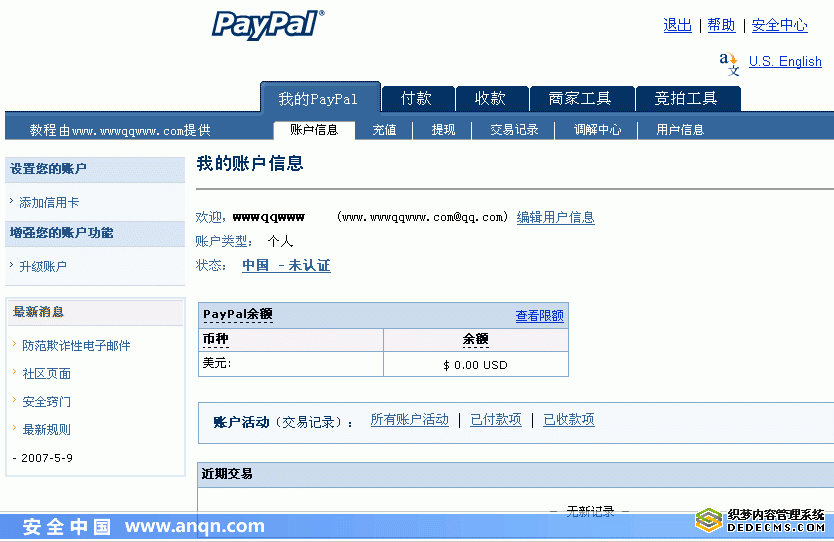The width and height of the screenshot is (834, 542).
Task: Open 最新规则 news item
Action: 46,430
